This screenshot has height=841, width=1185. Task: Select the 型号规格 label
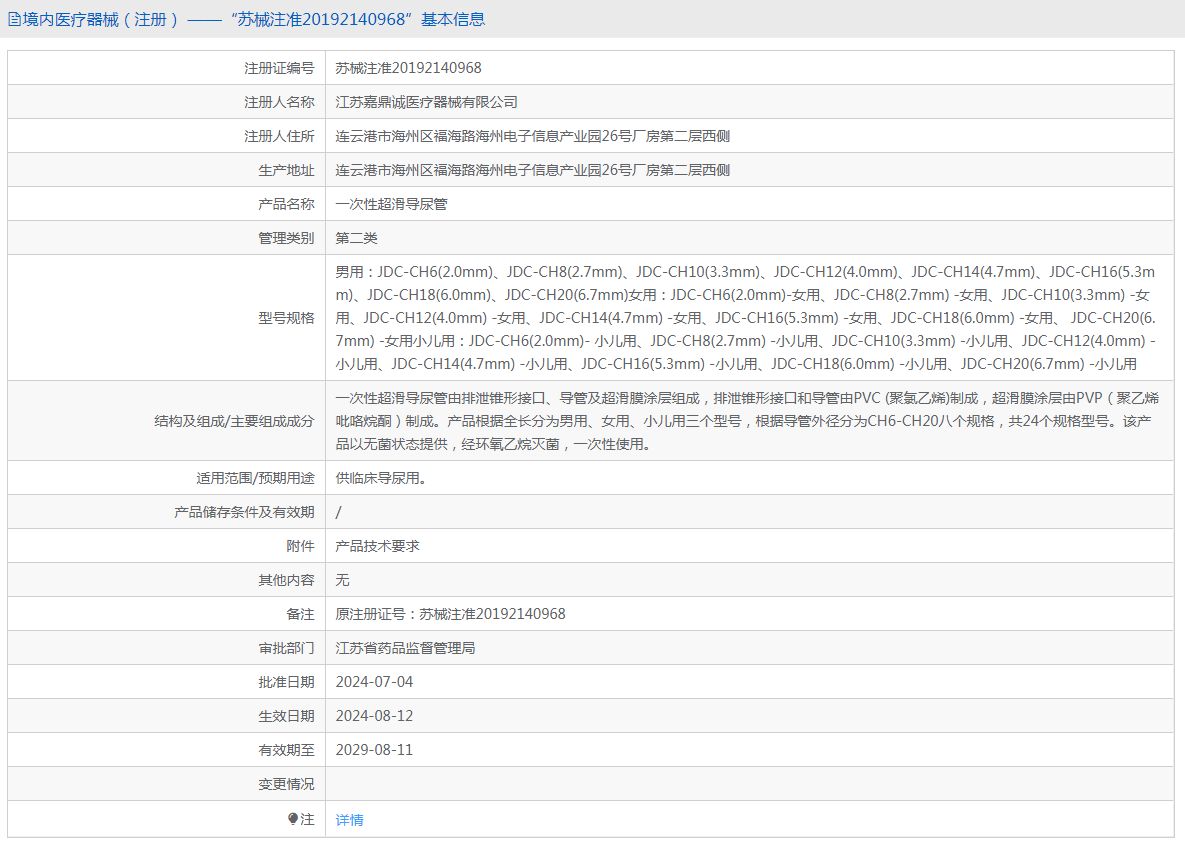click(x=286, y=318)
